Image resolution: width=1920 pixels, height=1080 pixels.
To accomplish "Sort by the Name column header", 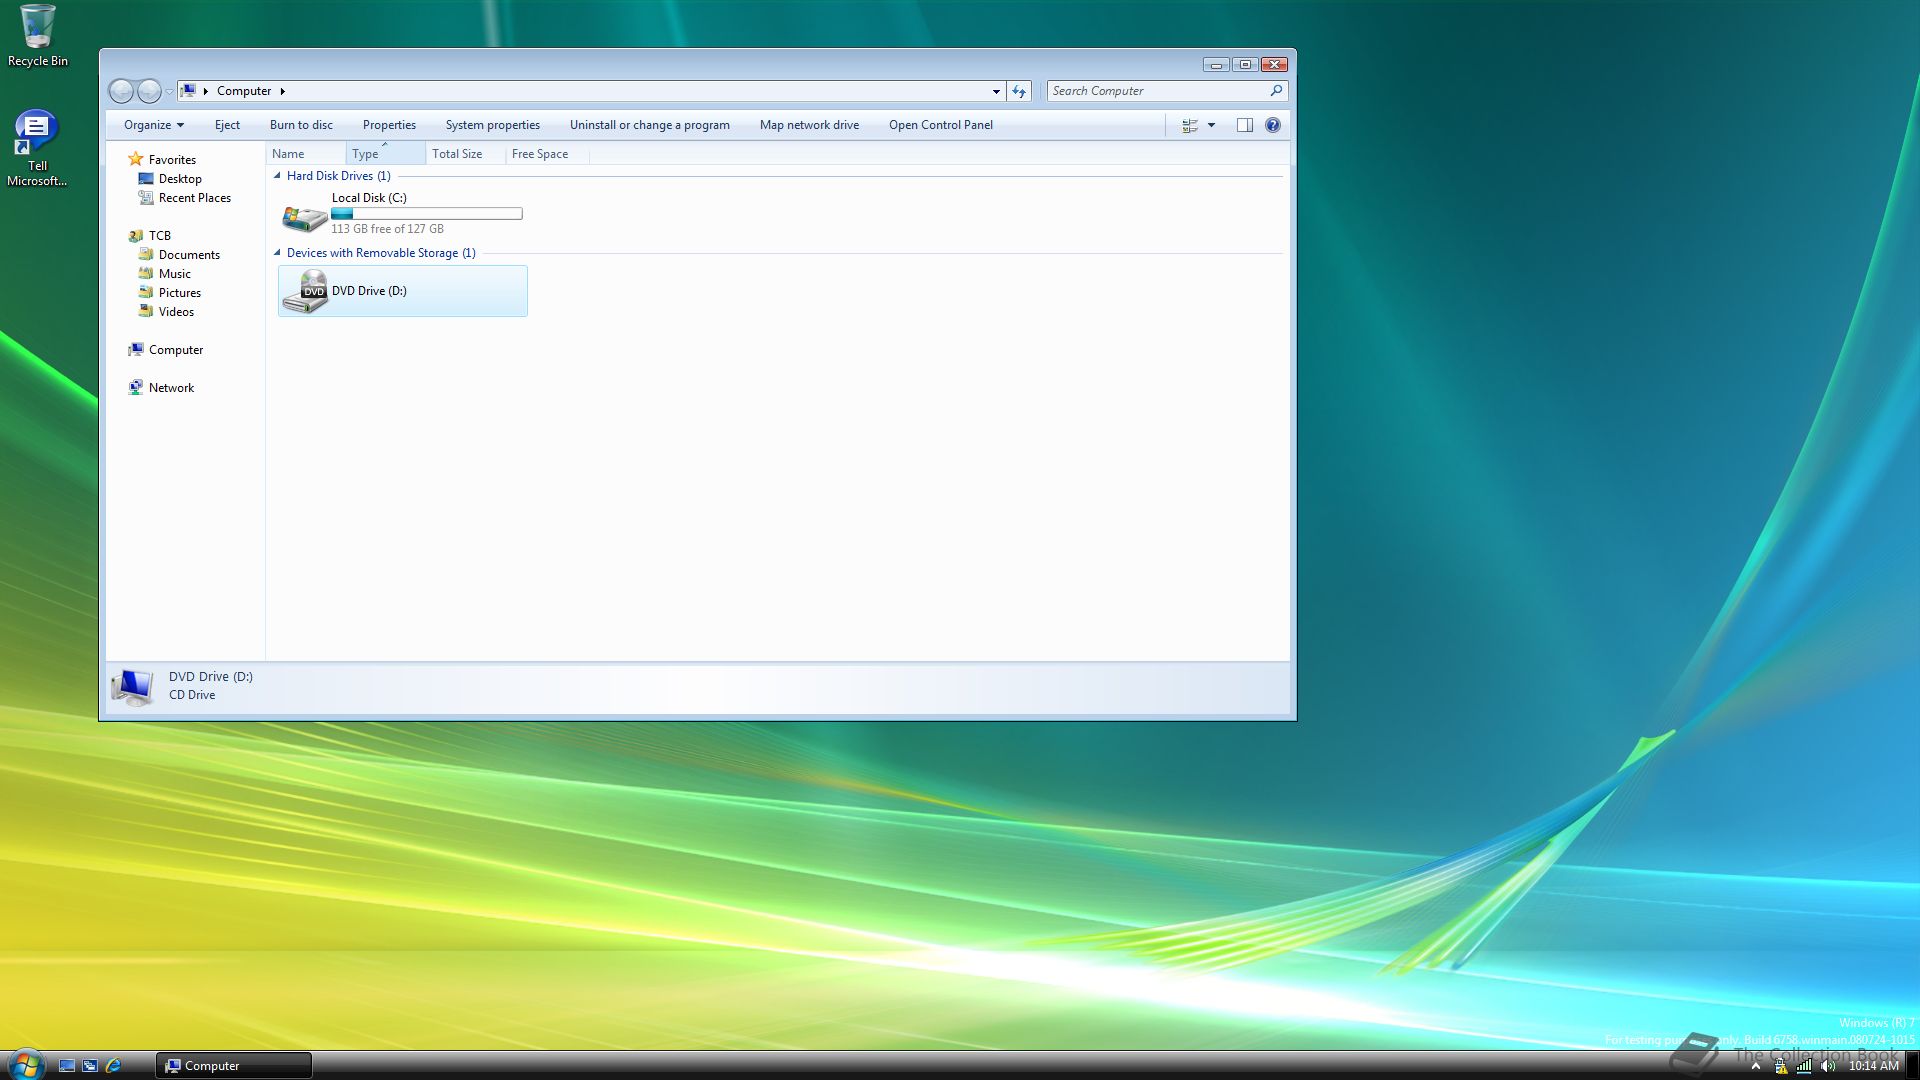I will [306, 154].
